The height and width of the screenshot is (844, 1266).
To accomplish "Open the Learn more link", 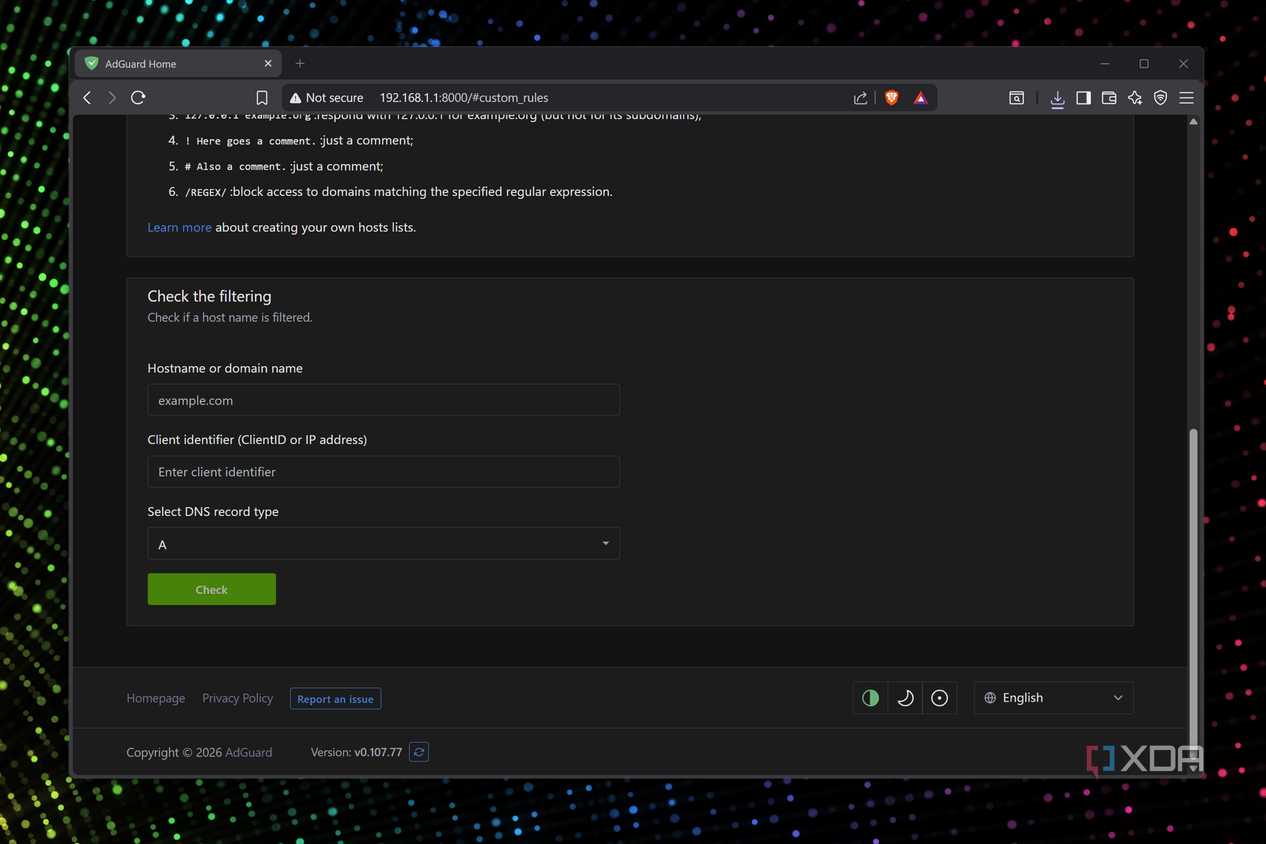I will 179,227.
